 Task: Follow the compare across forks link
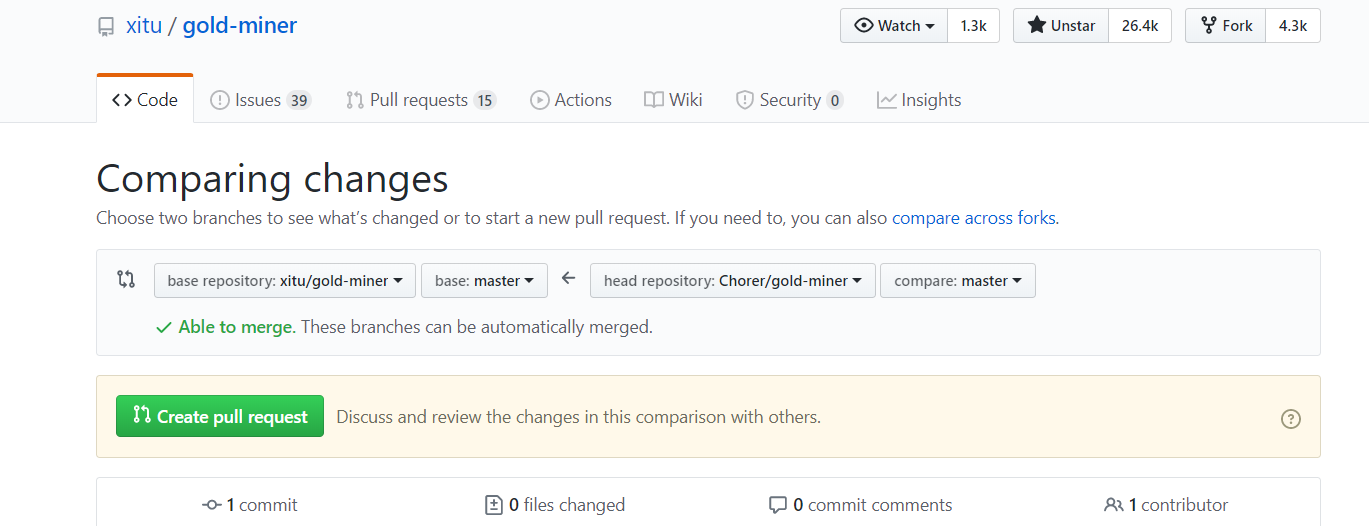click(973, 218)
